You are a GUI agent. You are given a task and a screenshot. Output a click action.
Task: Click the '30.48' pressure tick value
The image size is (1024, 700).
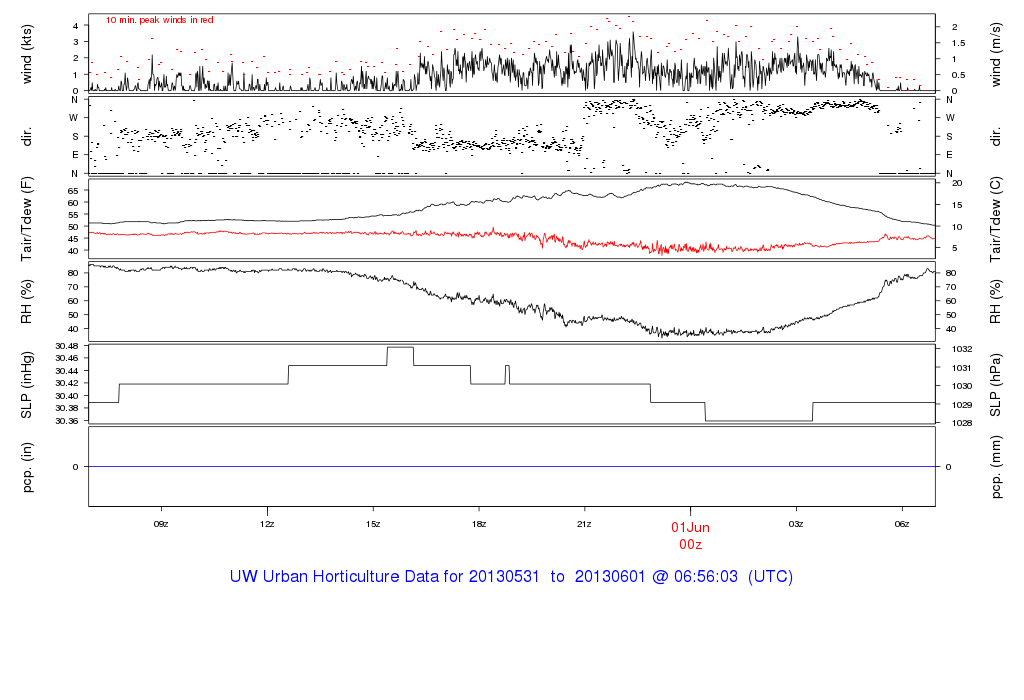67,346
